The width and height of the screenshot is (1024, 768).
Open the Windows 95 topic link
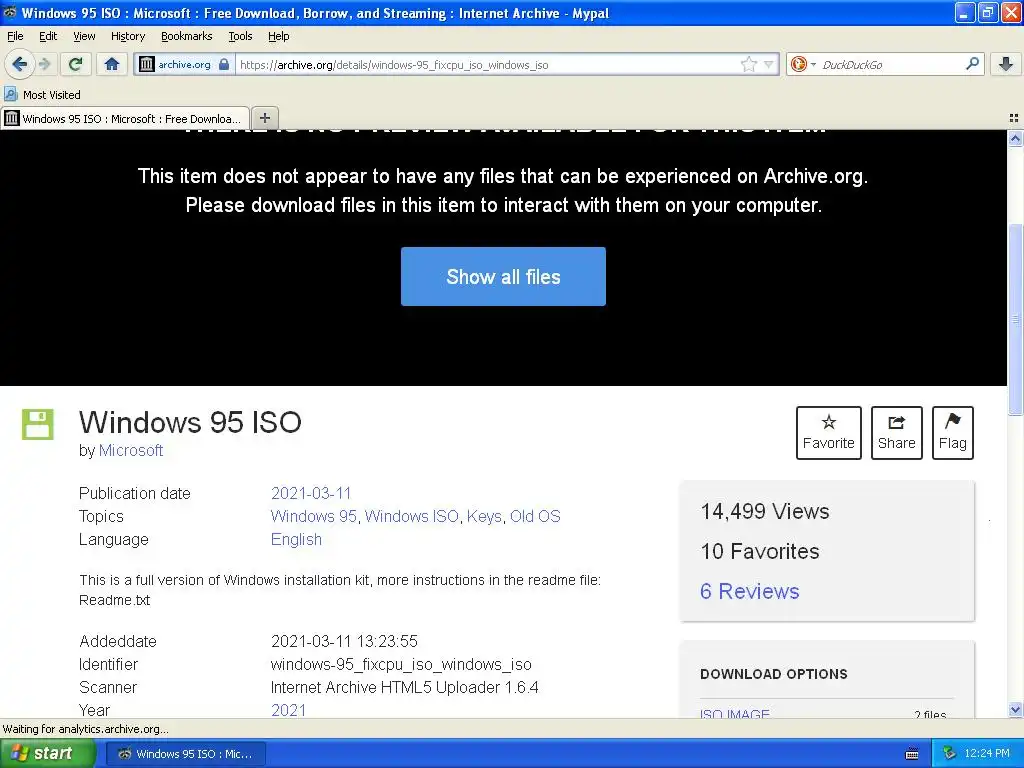click(x=313, y=516)
